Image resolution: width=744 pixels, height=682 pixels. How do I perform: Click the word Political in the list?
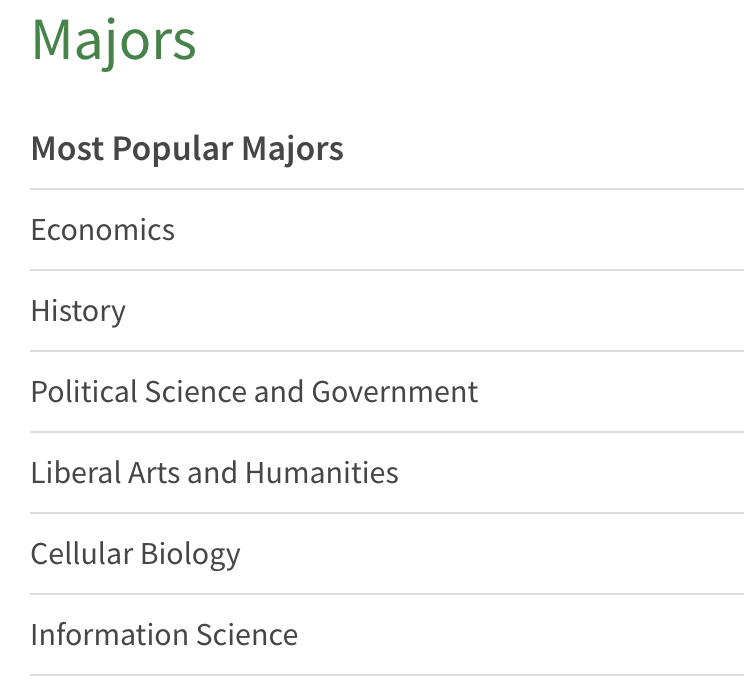tap(84, 392)
